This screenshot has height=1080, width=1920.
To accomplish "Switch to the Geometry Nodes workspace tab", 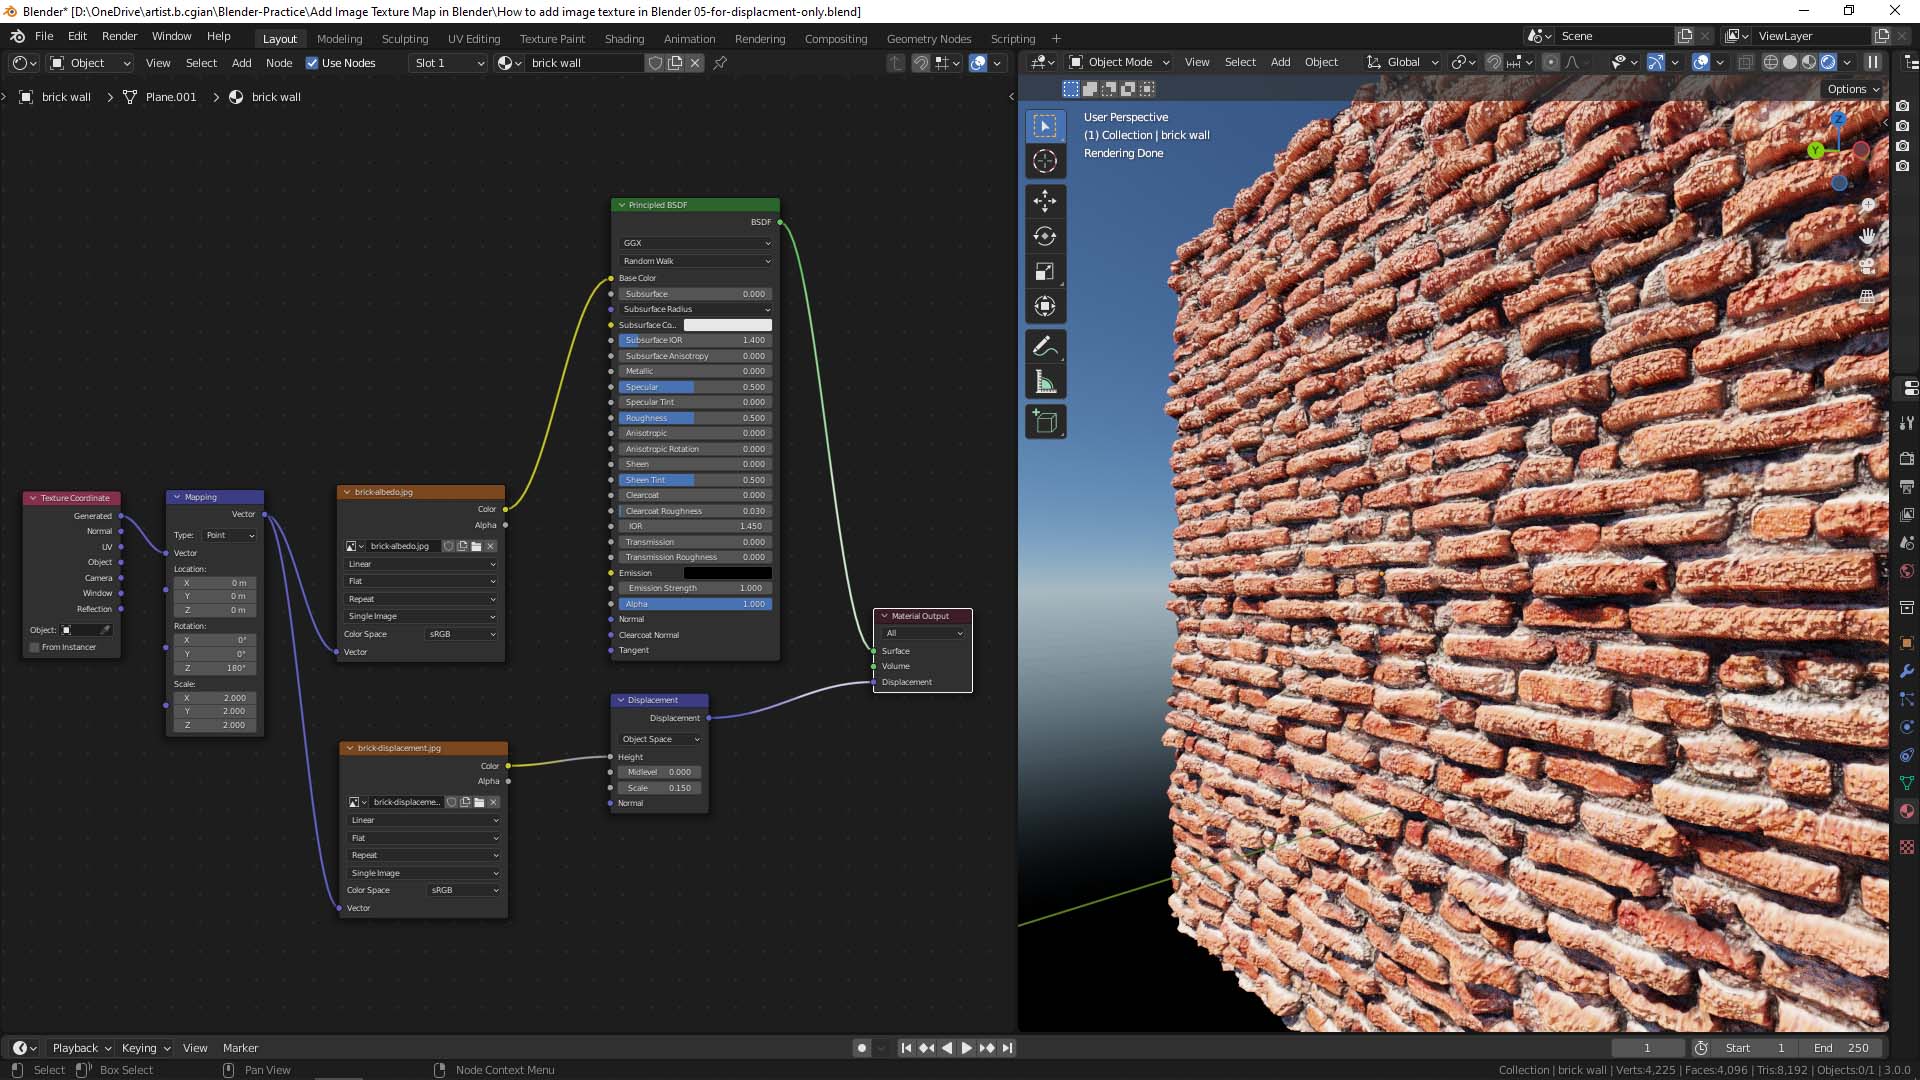I will coord(929,39).
